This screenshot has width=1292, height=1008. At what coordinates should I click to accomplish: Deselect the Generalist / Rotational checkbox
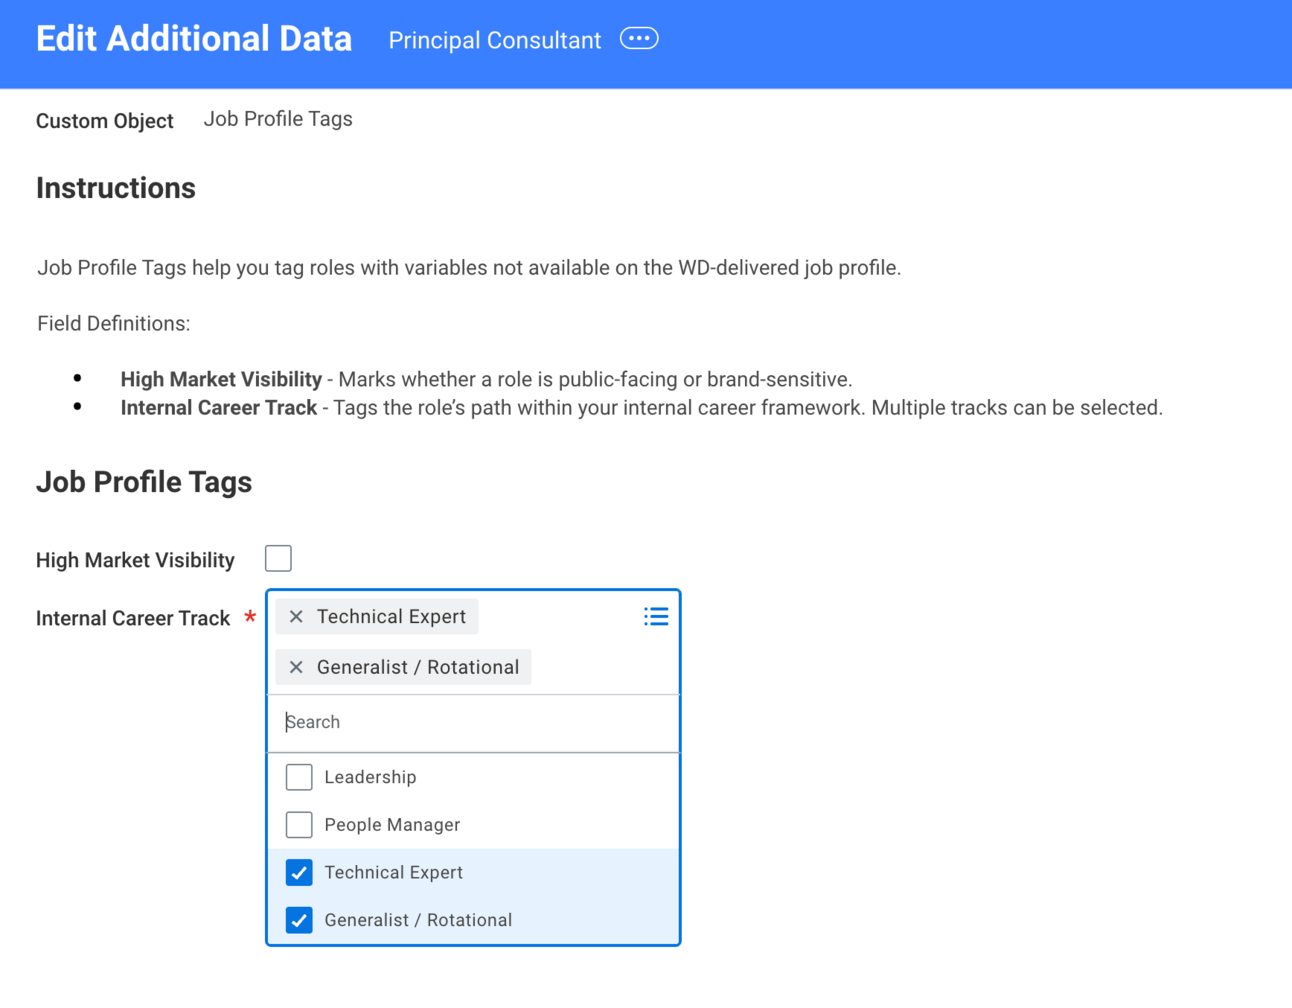[x=299, y=920]
